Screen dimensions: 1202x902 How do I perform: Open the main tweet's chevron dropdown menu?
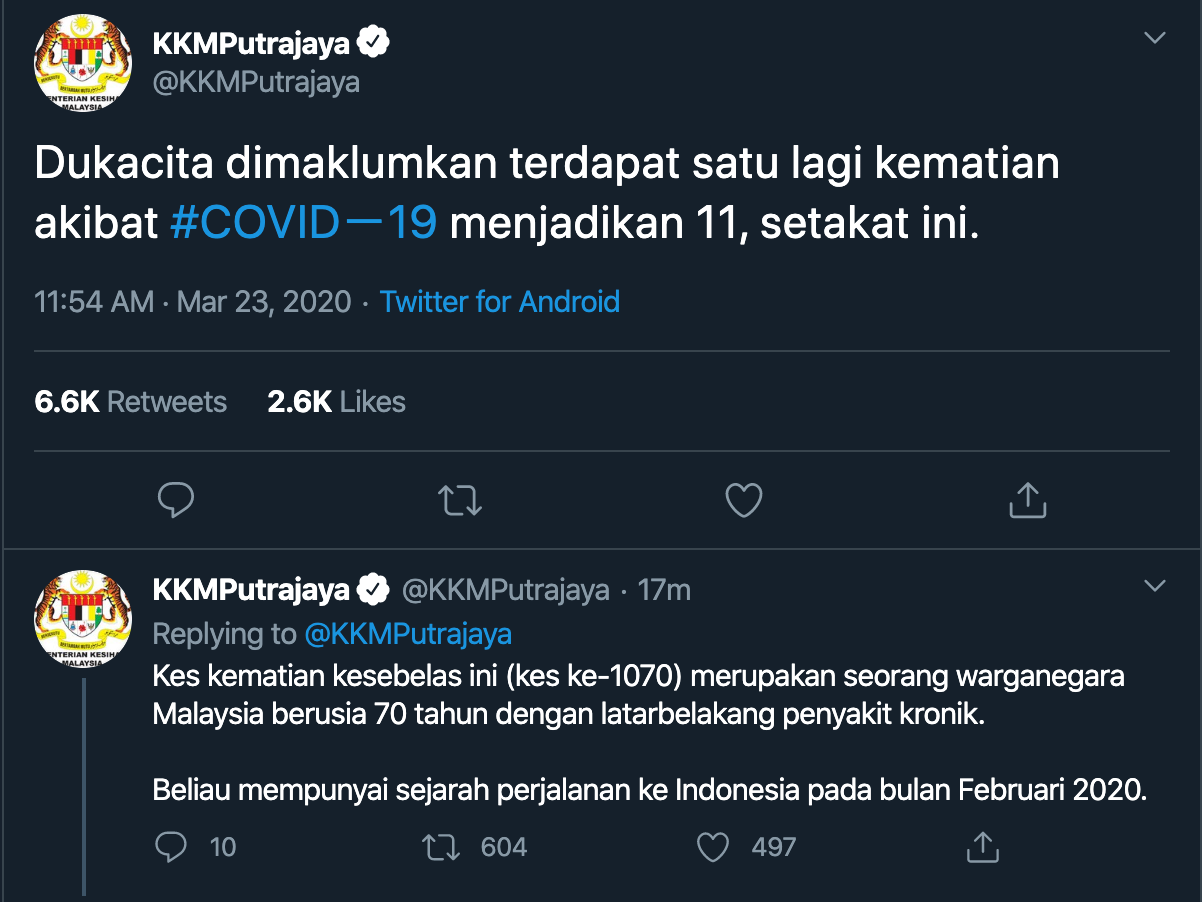tap(1155, 38)
